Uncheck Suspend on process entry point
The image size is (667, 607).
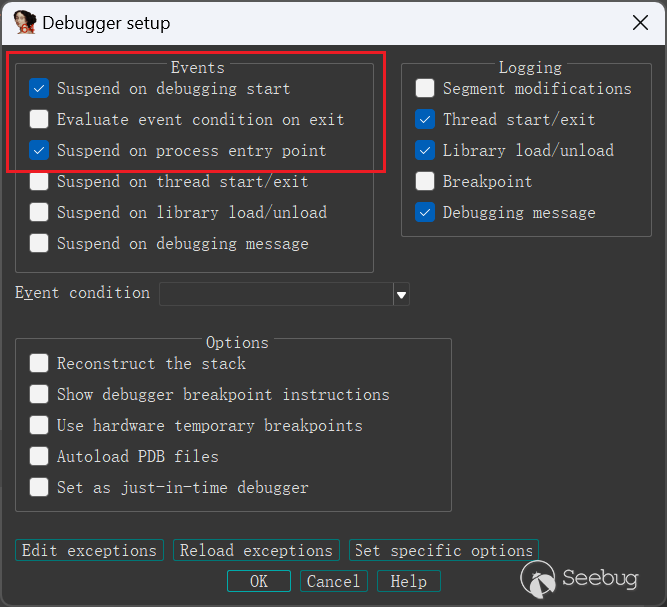39,151
